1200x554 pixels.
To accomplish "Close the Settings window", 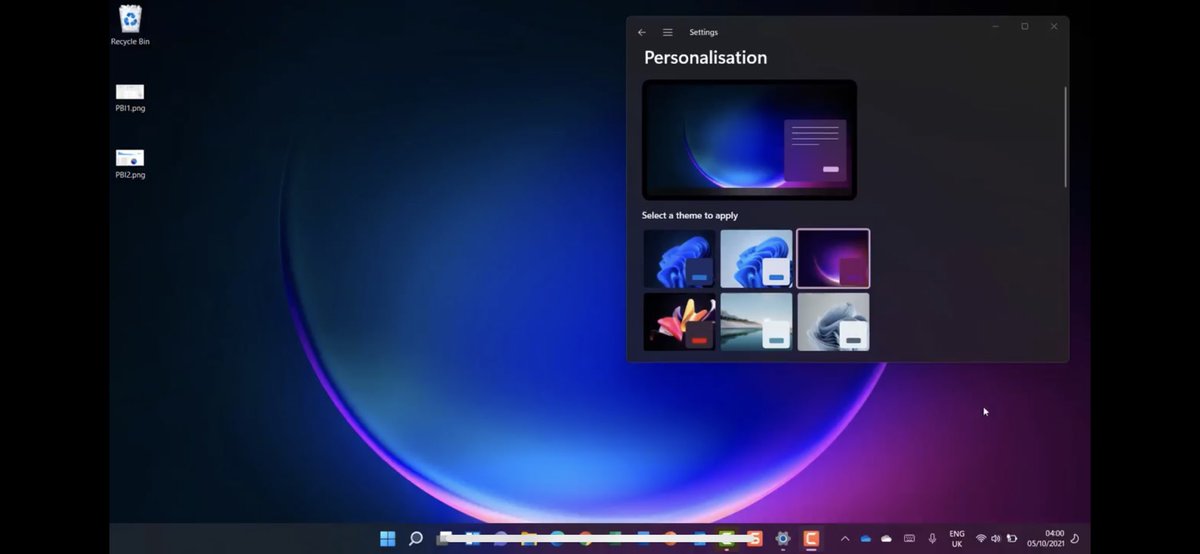I will tap(1054, 27).
